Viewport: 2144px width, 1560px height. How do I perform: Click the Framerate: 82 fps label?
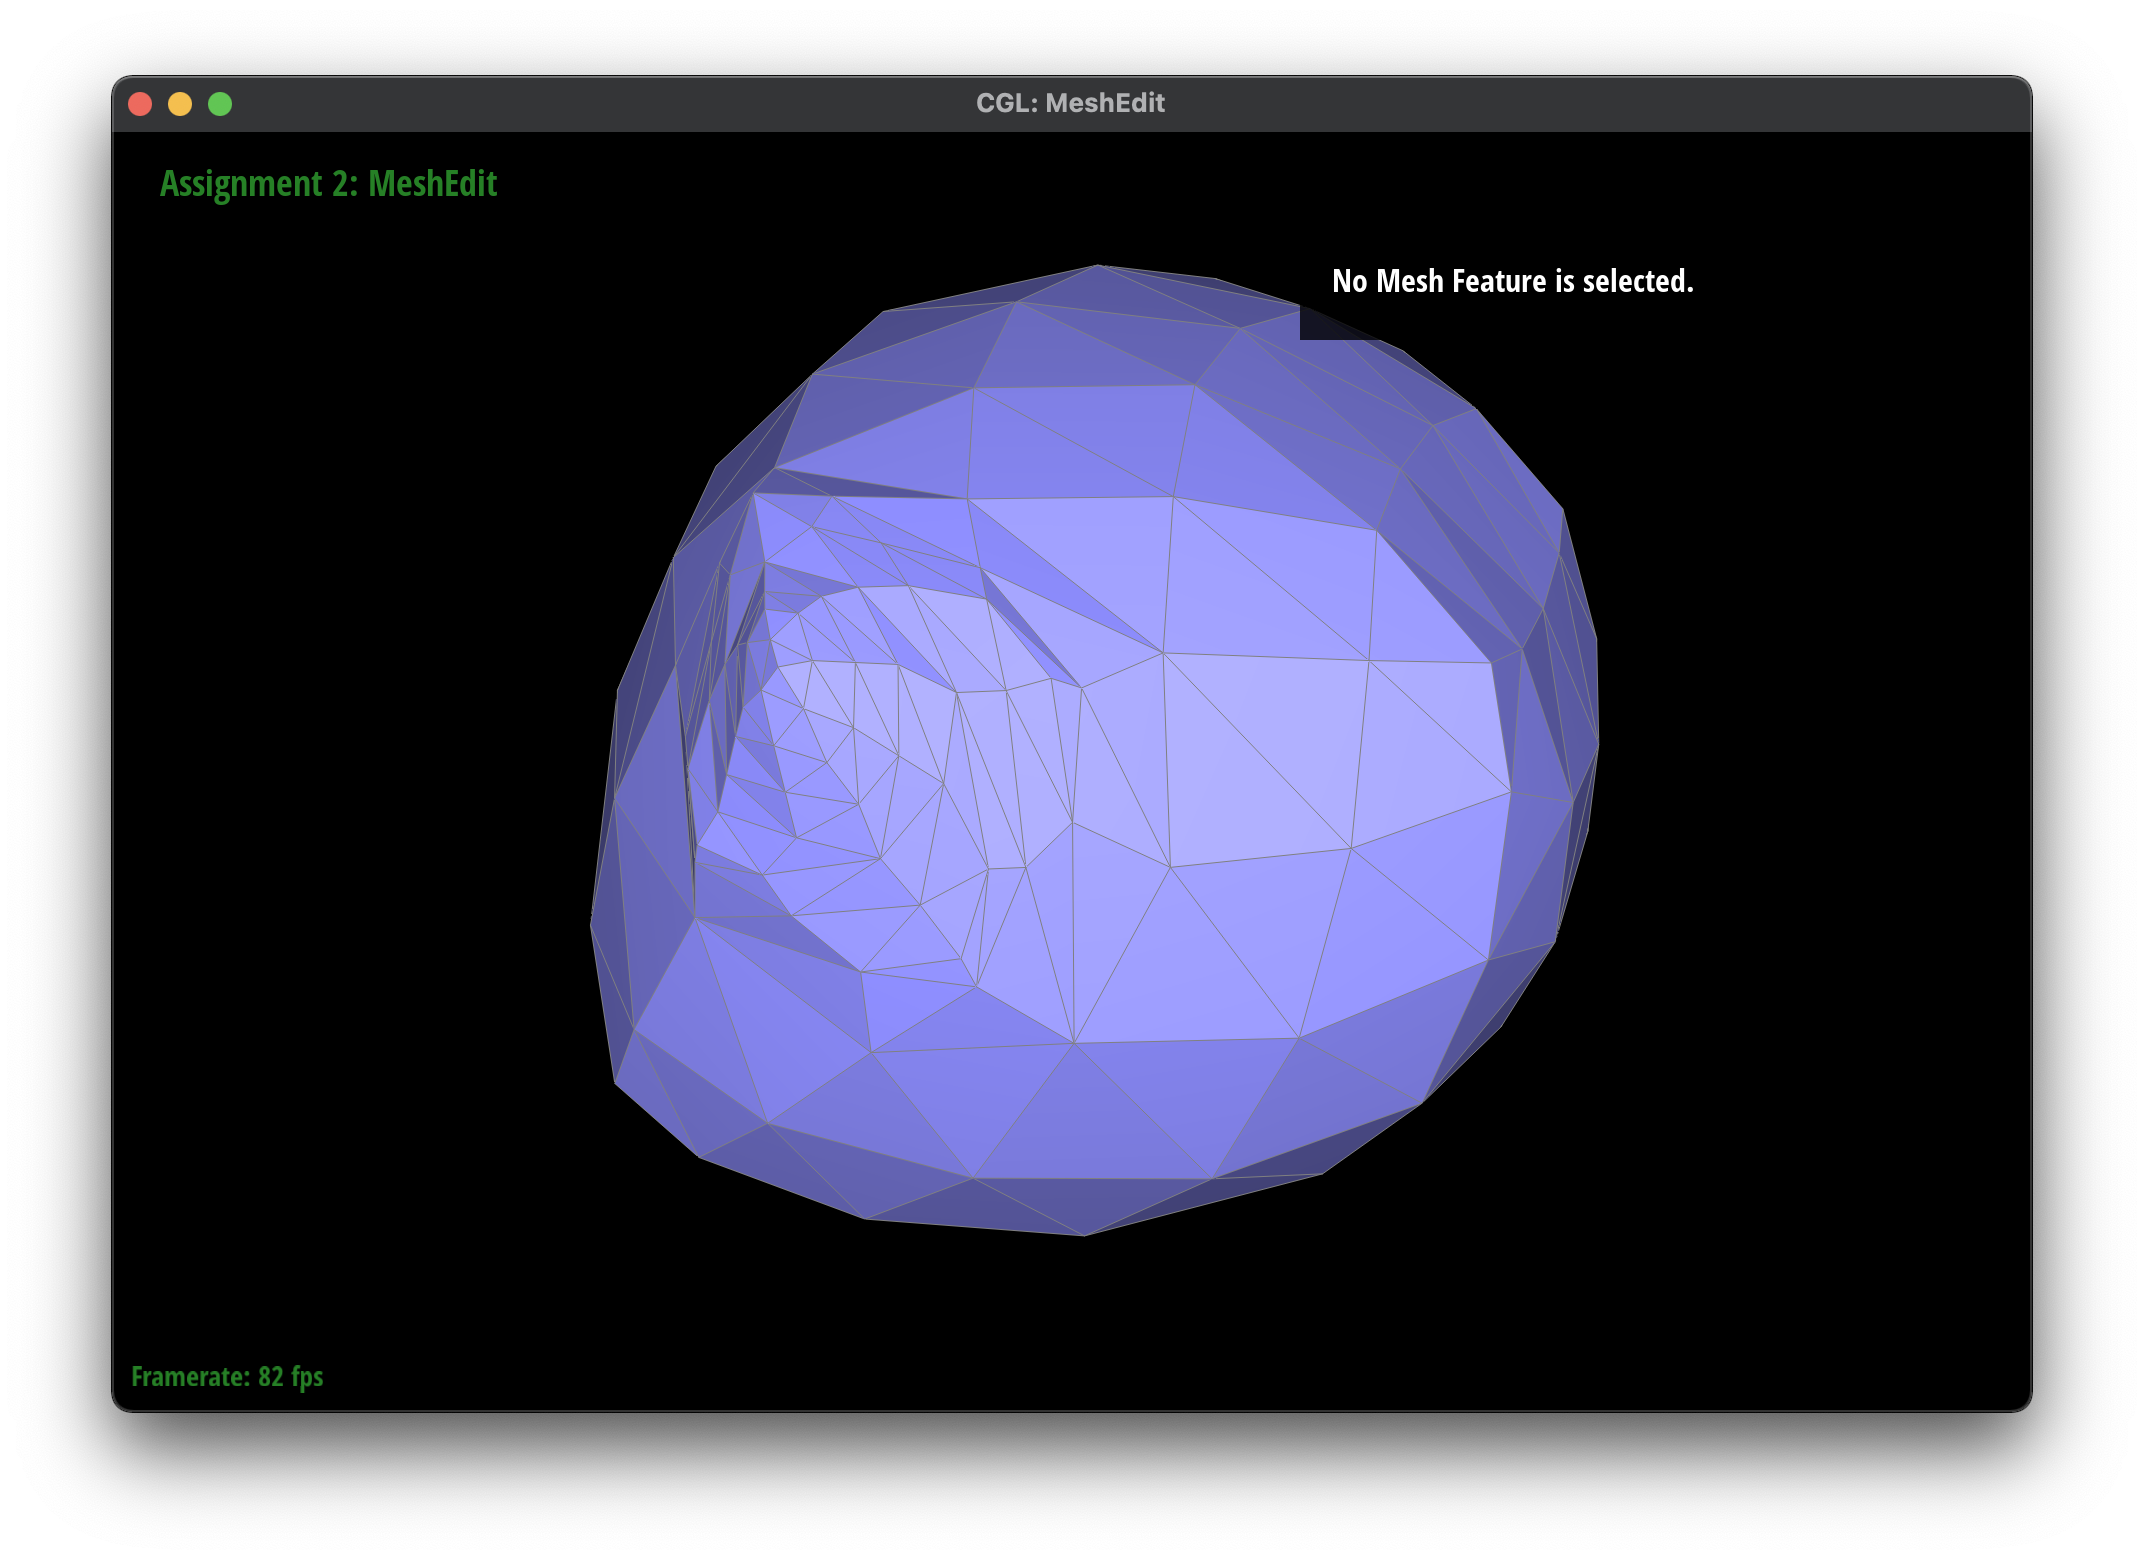pyautogui.click(x=226, y=1377)
